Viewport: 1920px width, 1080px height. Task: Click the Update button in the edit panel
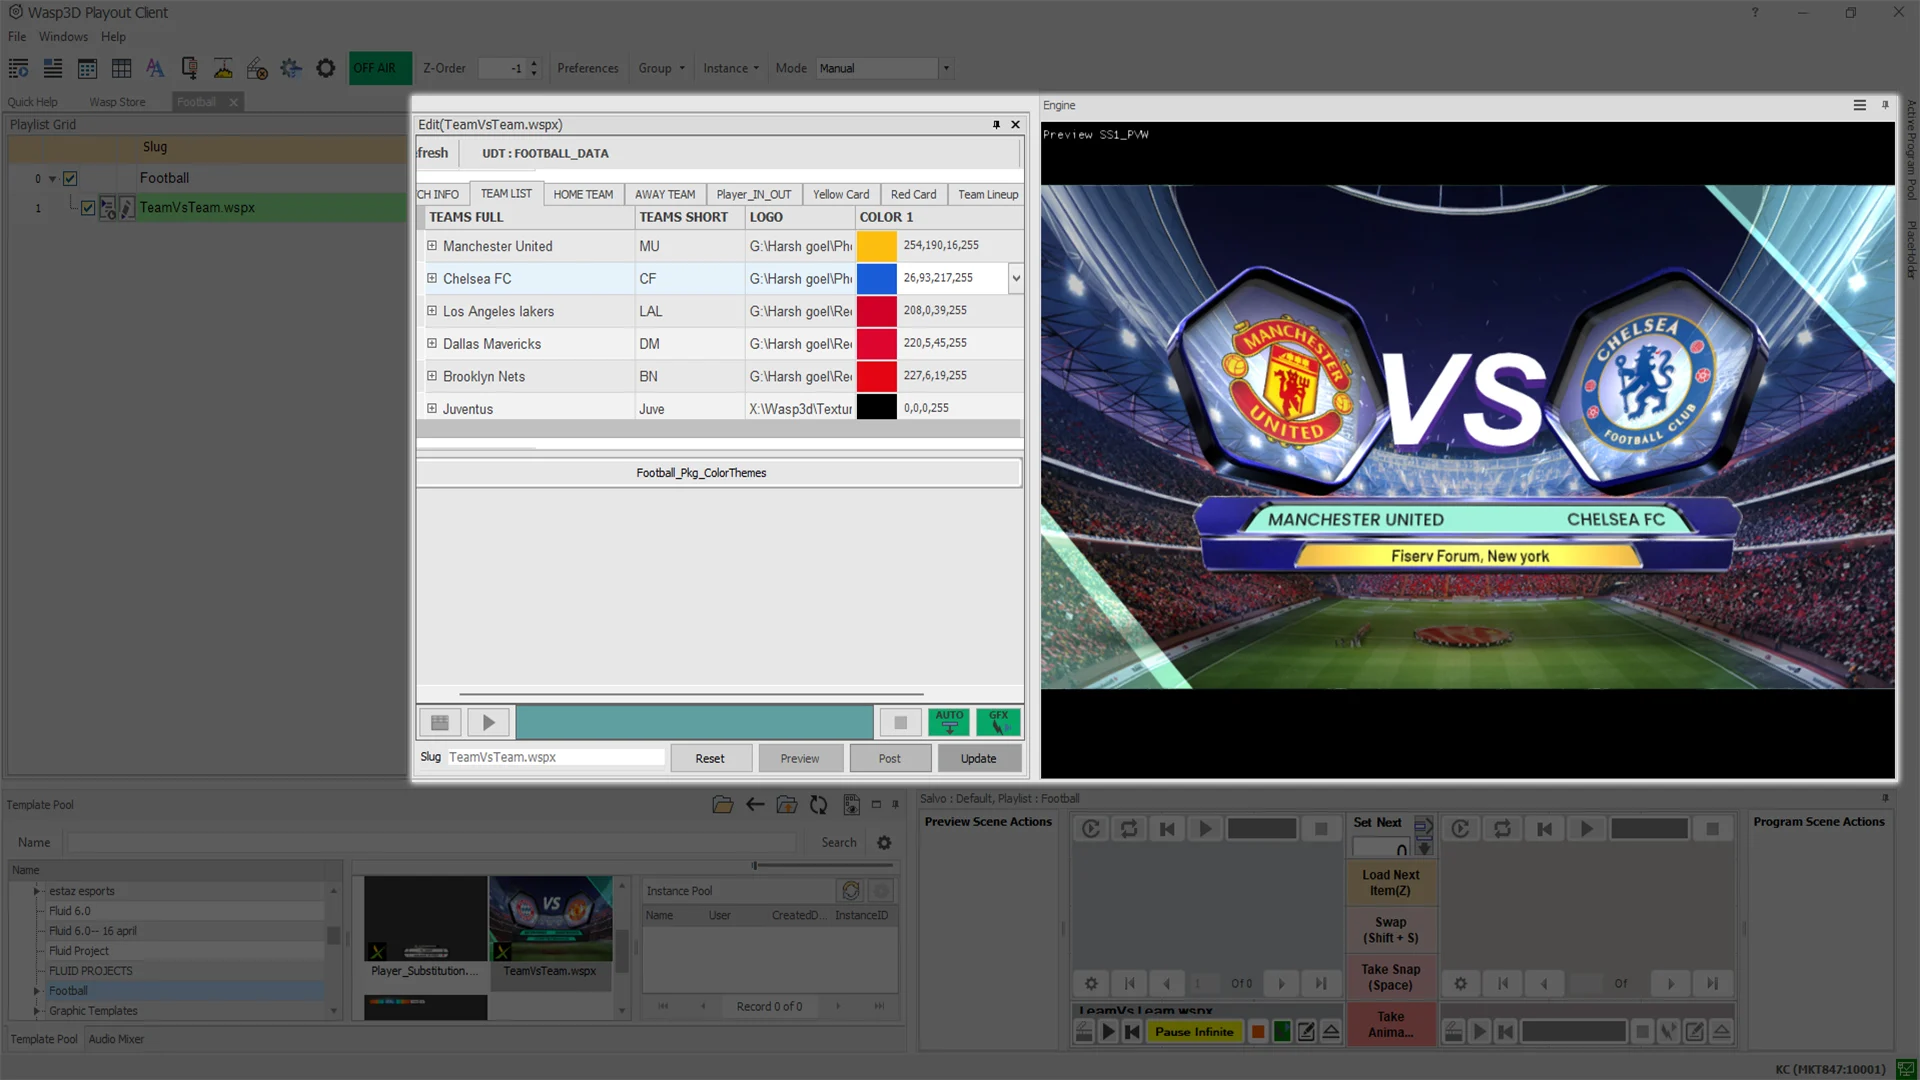point(979,758)
